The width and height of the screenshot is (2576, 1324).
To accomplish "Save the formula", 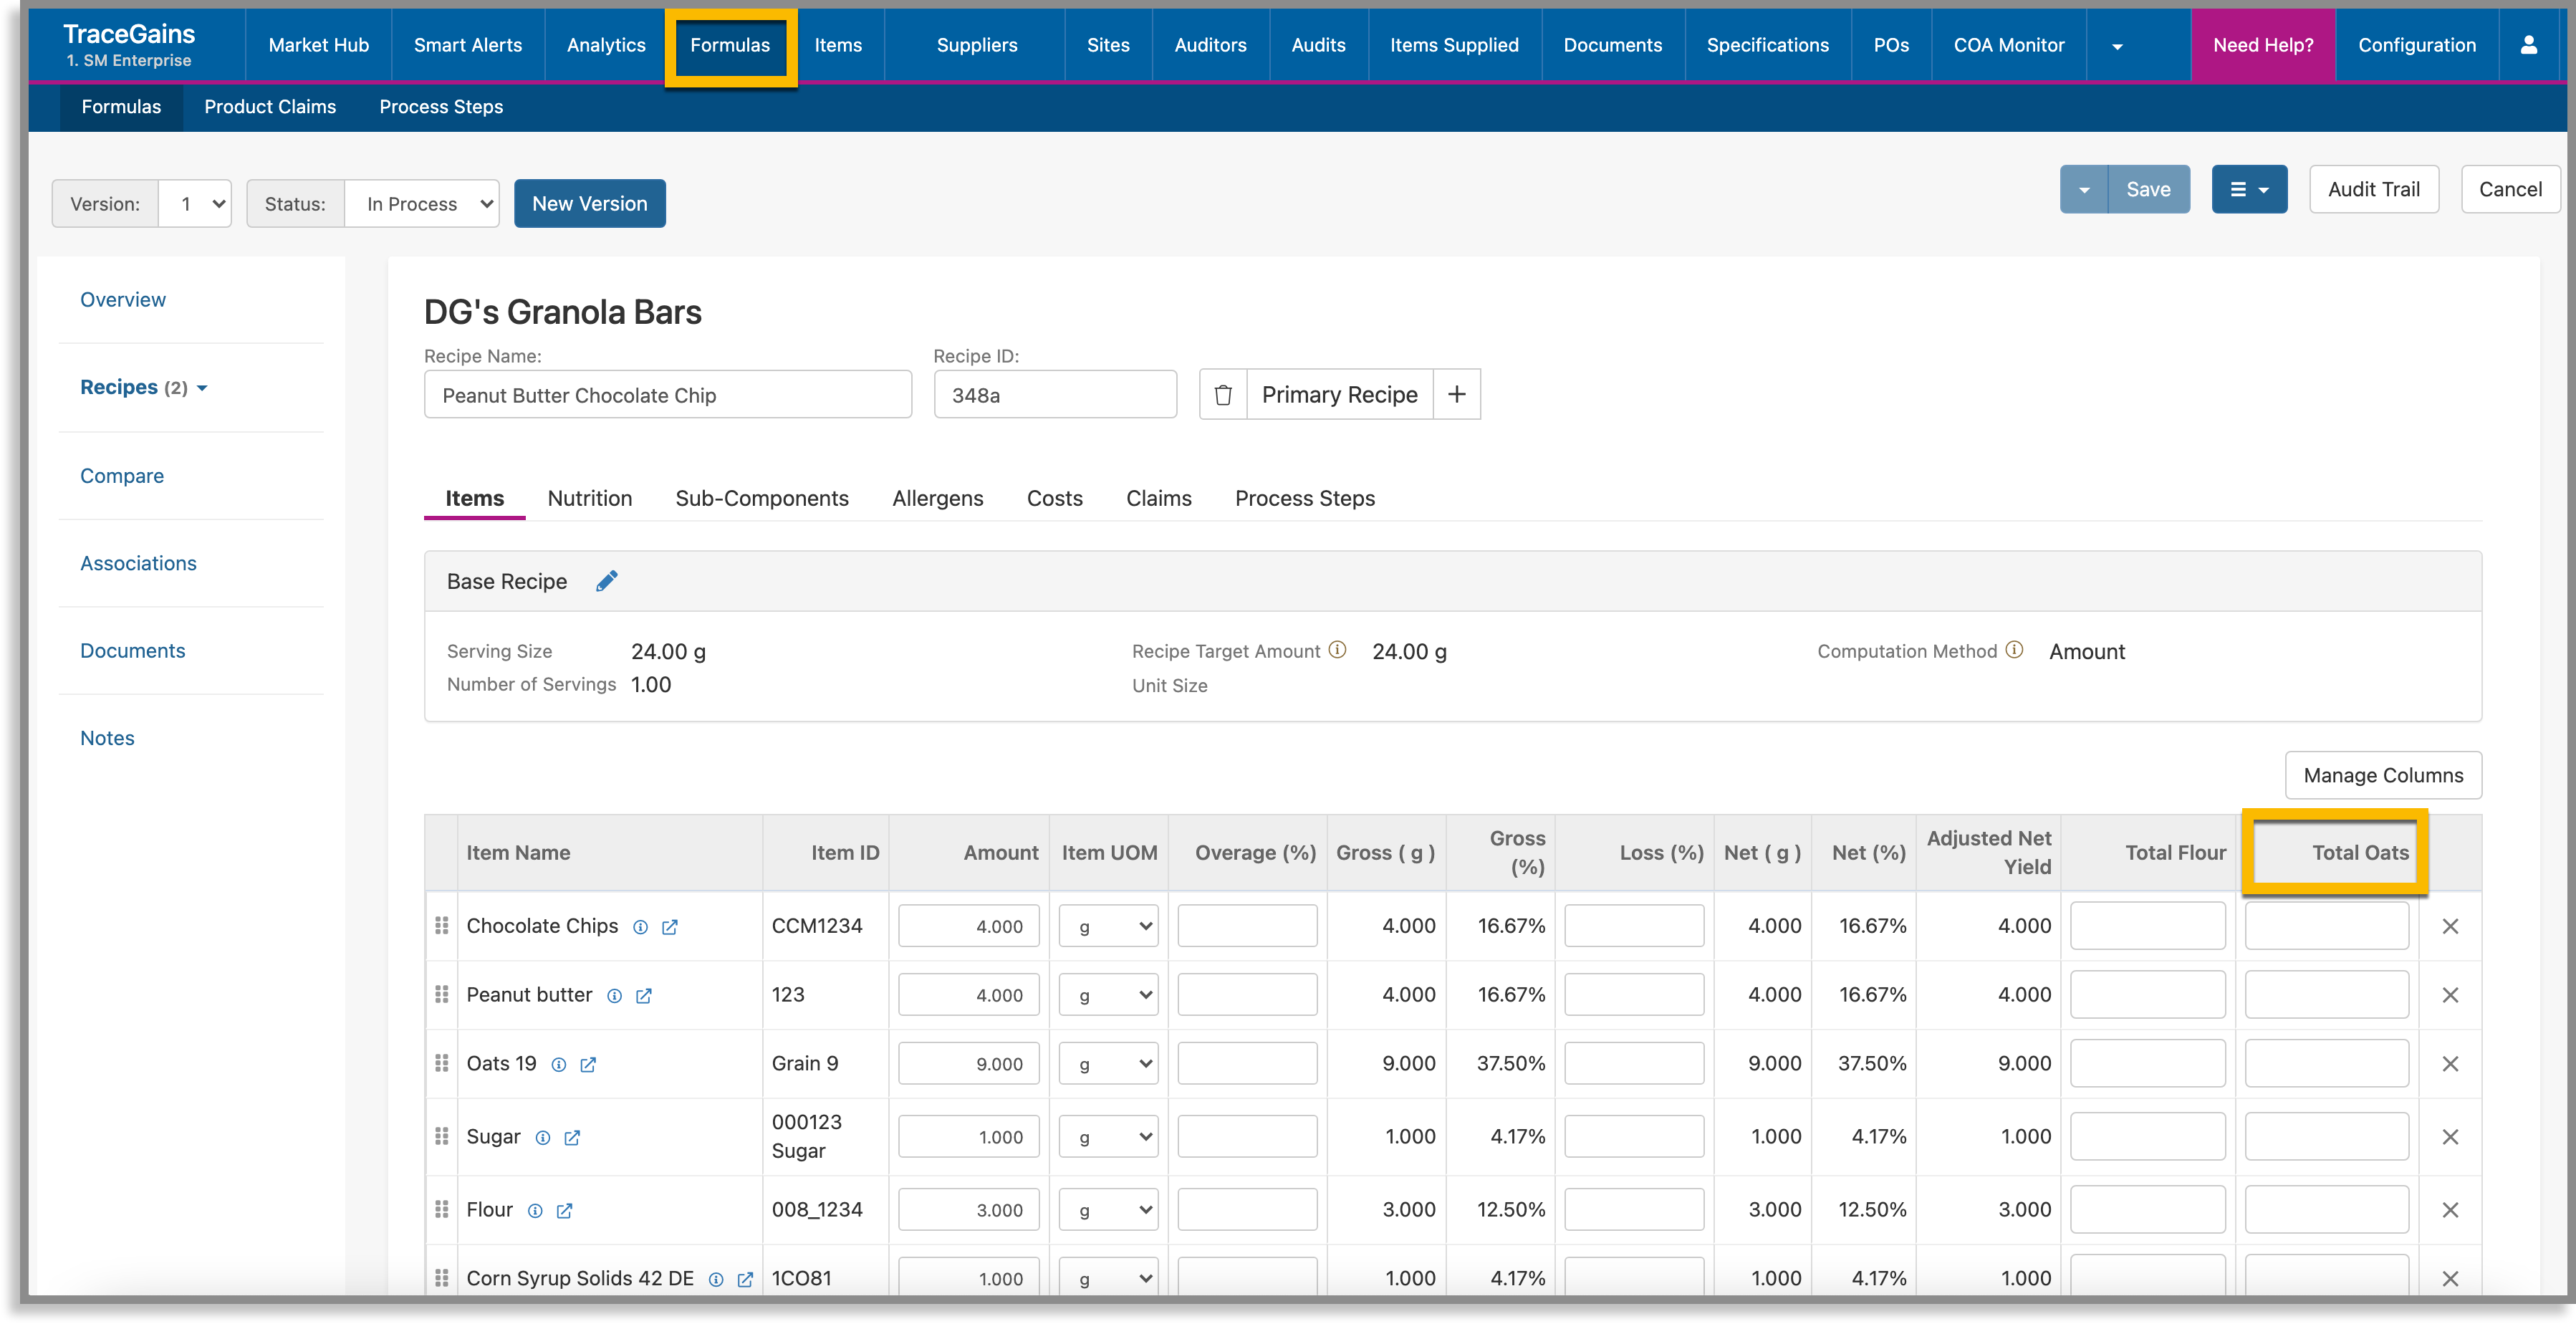I will coord(2148,189).
